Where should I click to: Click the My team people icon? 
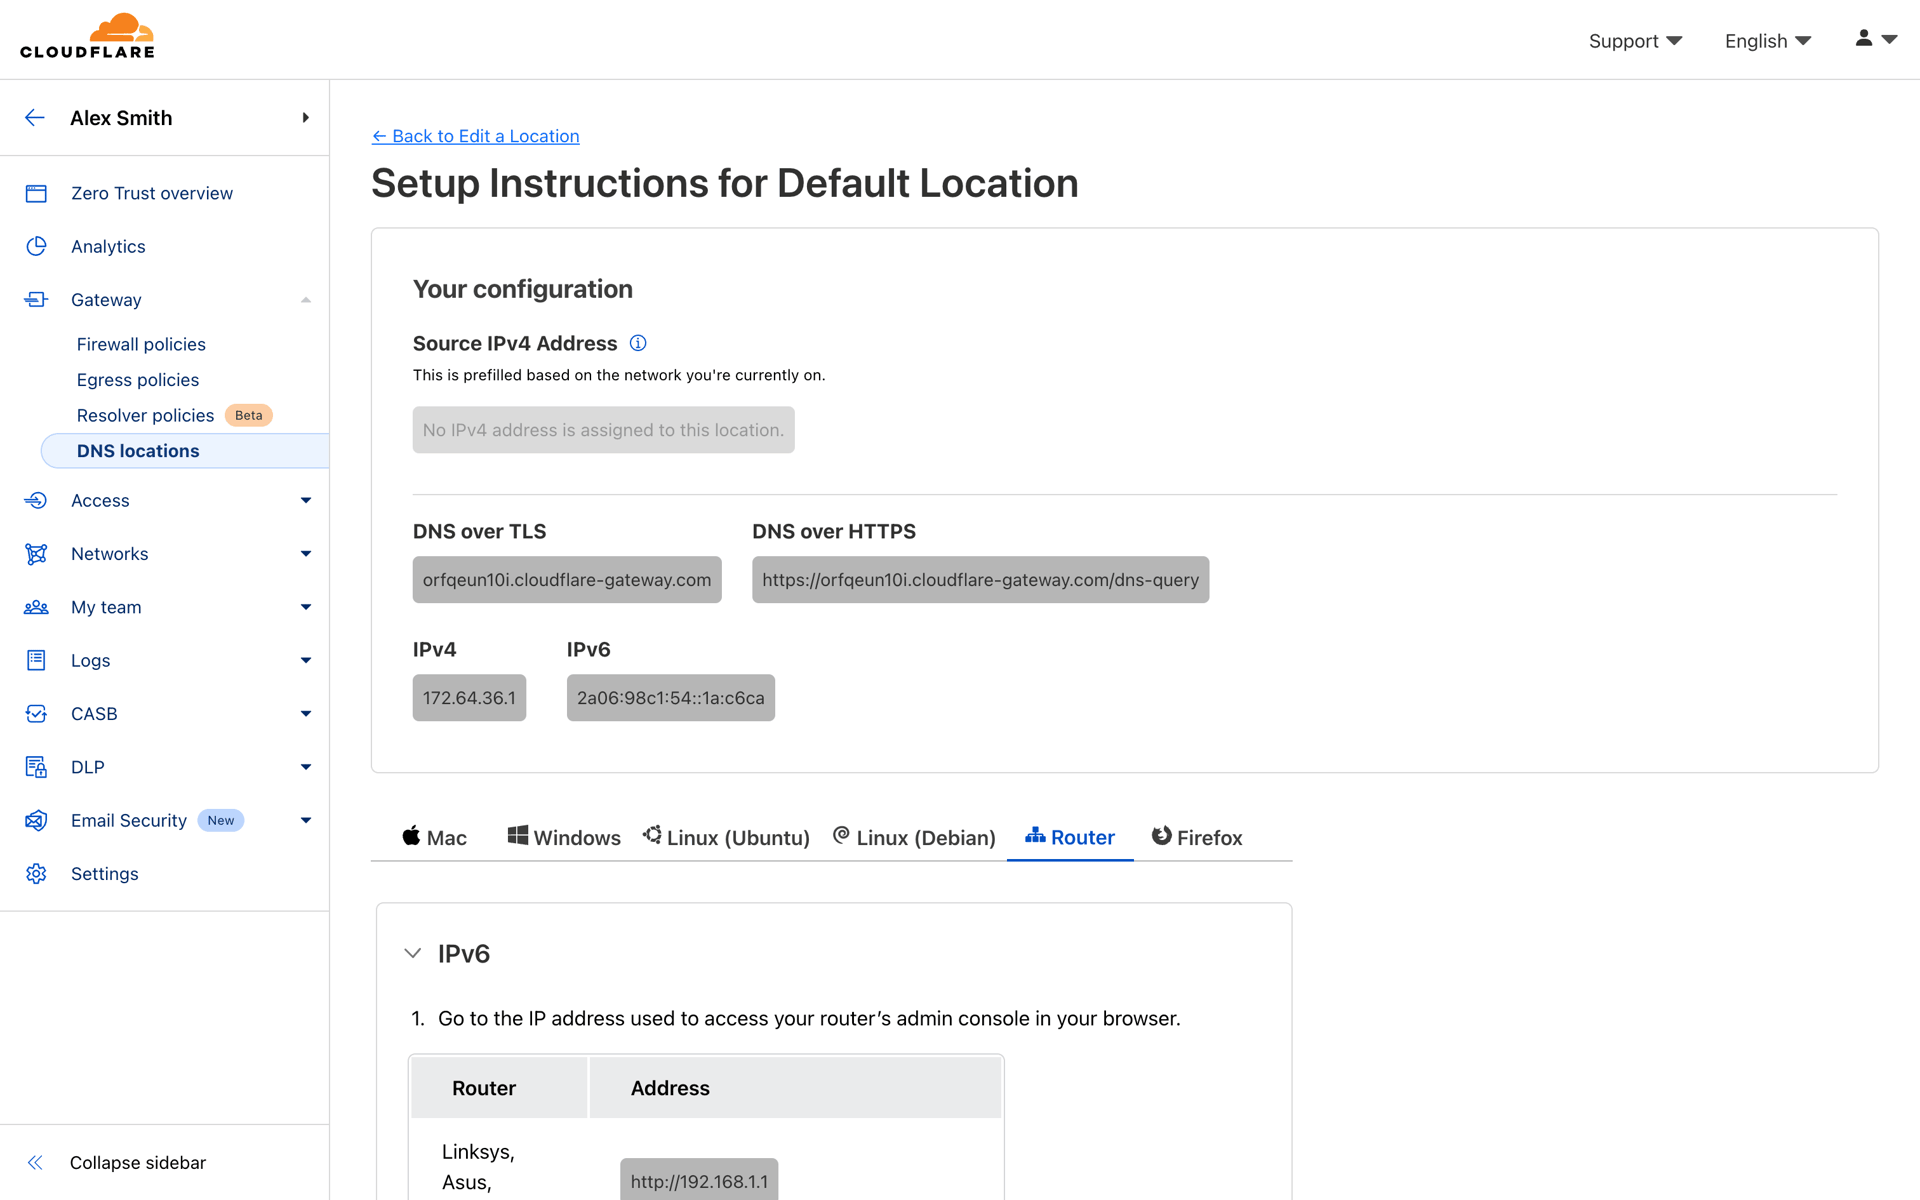[36, 607]
